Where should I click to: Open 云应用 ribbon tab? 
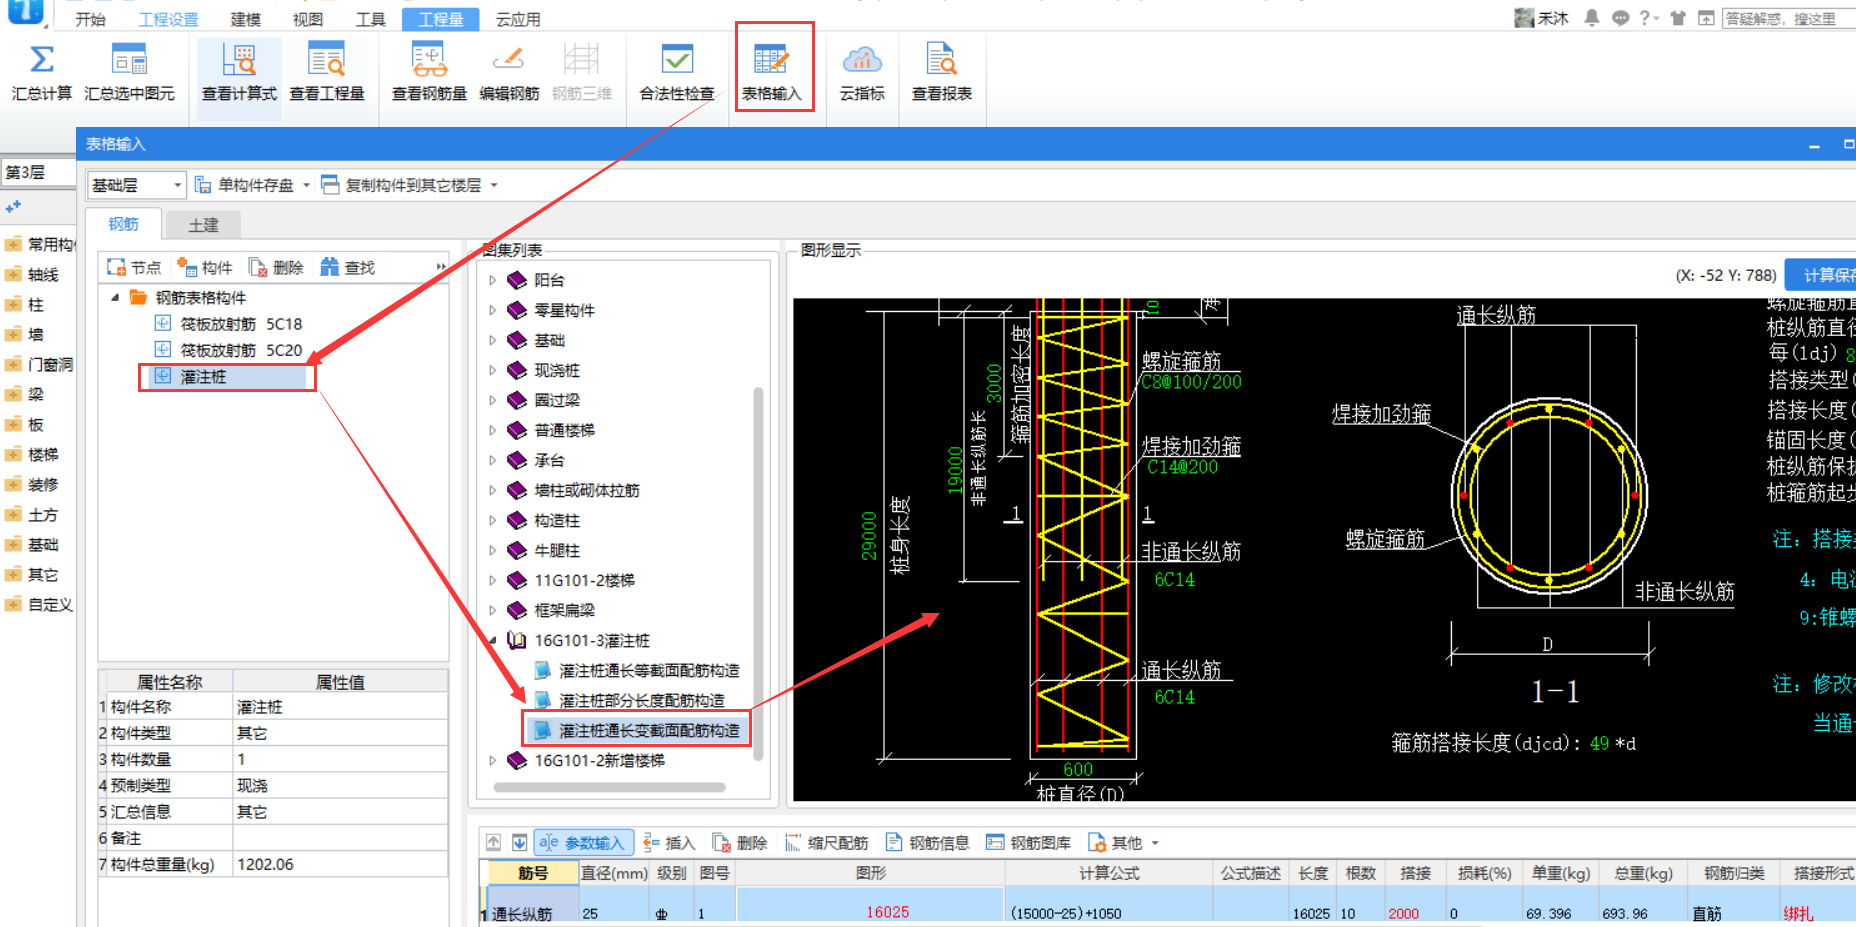pos(518,19)
